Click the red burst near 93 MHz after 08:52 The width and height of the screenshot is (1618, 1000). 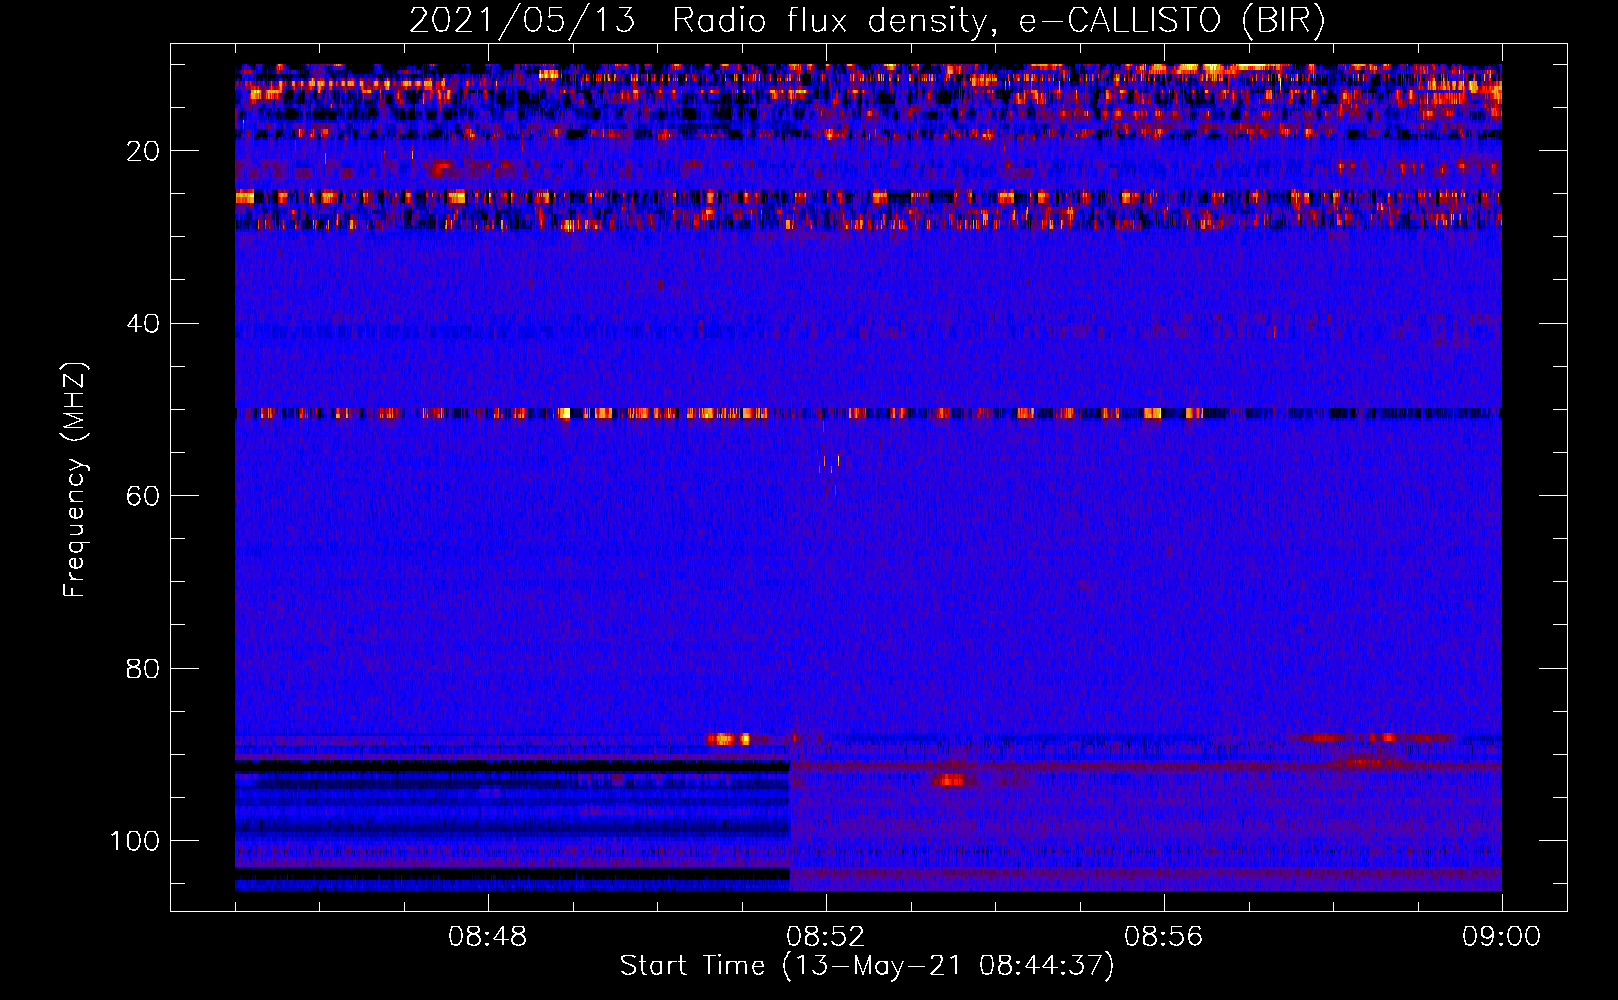click(951, 780)
